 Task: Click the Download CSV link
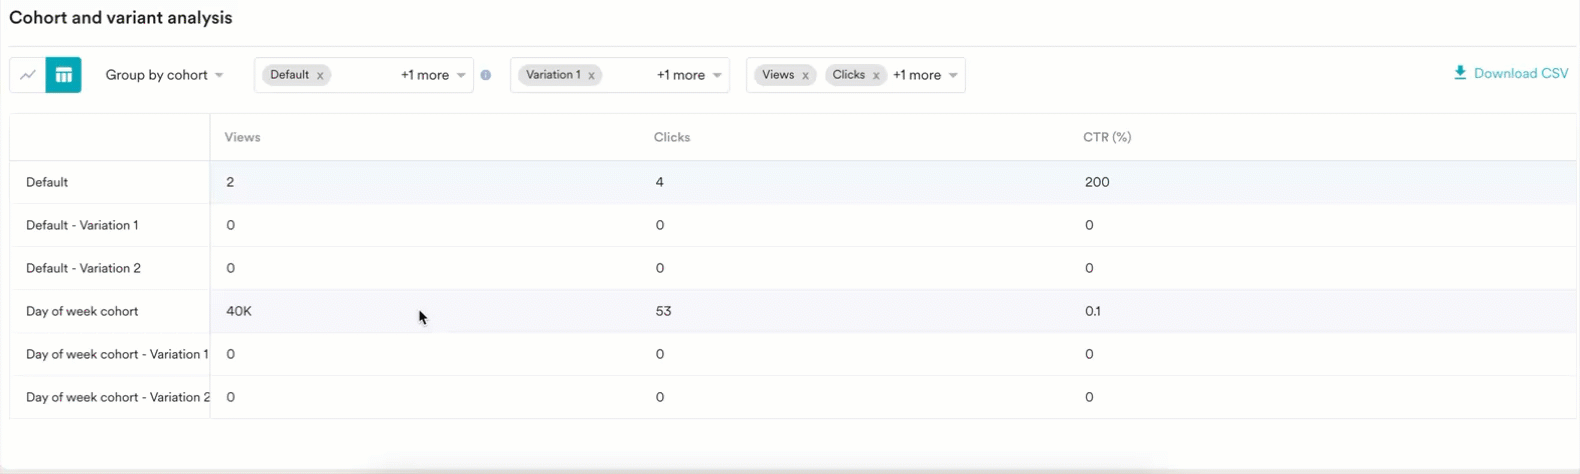(x=1520, y=73)
